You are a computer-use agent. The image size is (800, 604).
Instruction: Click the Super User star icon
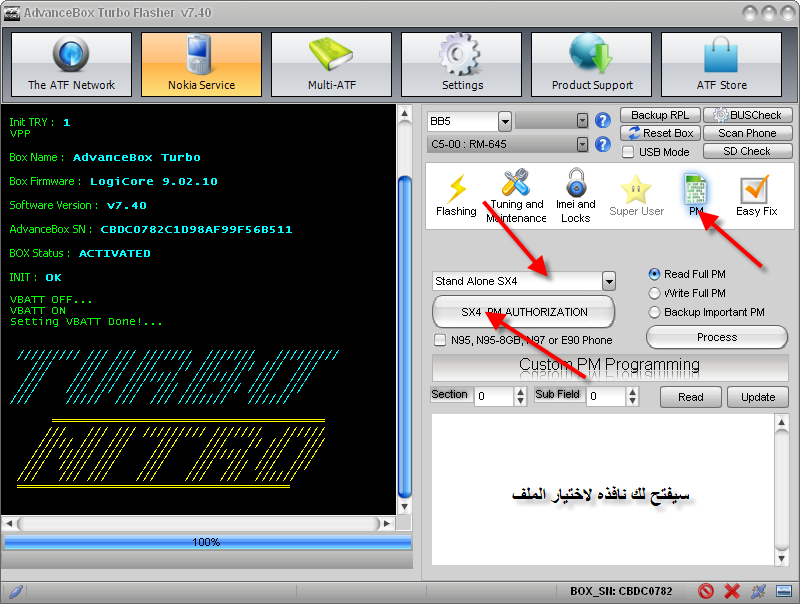[x=636, y=196]
